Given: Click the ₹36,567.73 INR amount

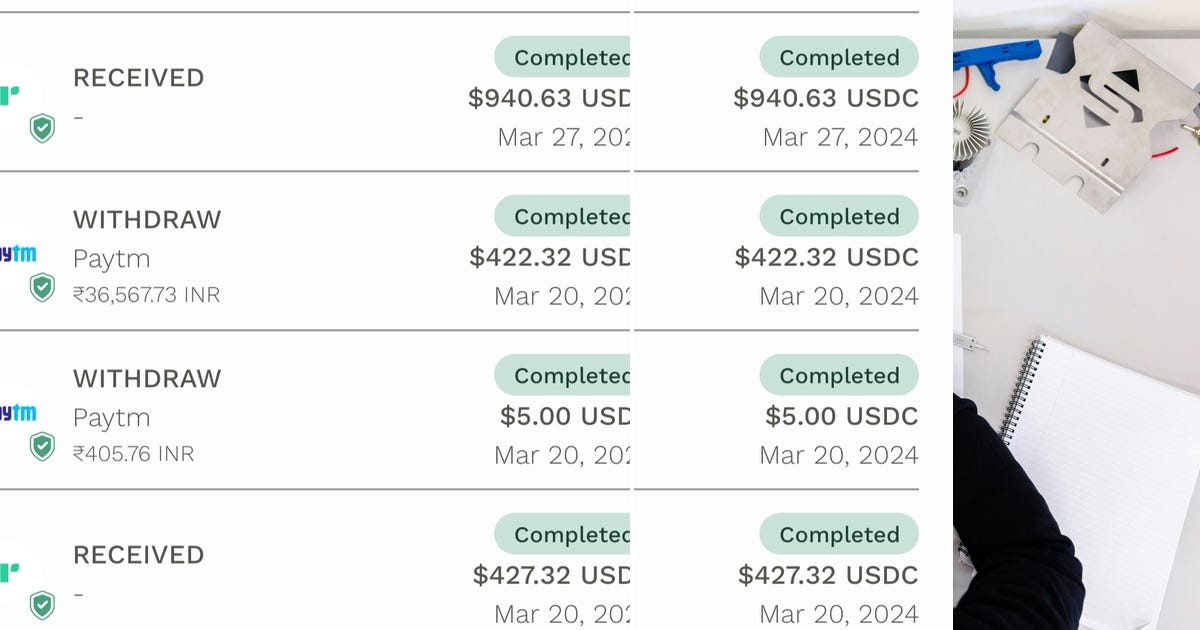Looking at the screenshot, I should pos(146,295).
